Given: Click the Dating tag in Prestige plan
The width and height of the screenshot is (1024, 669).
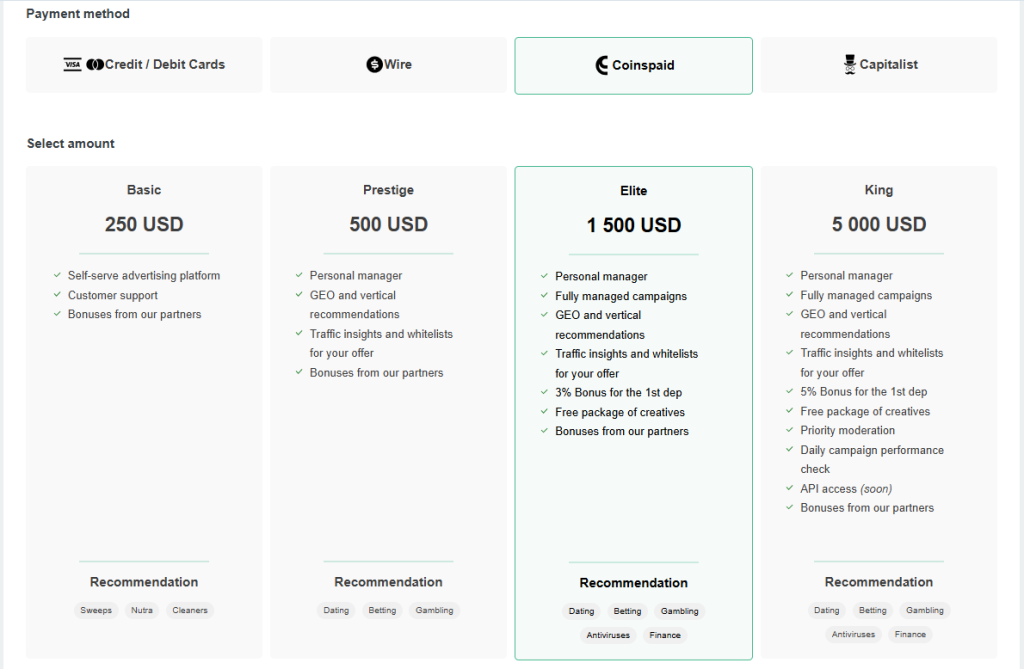Looking at the screenshot, I should [337, 610].
